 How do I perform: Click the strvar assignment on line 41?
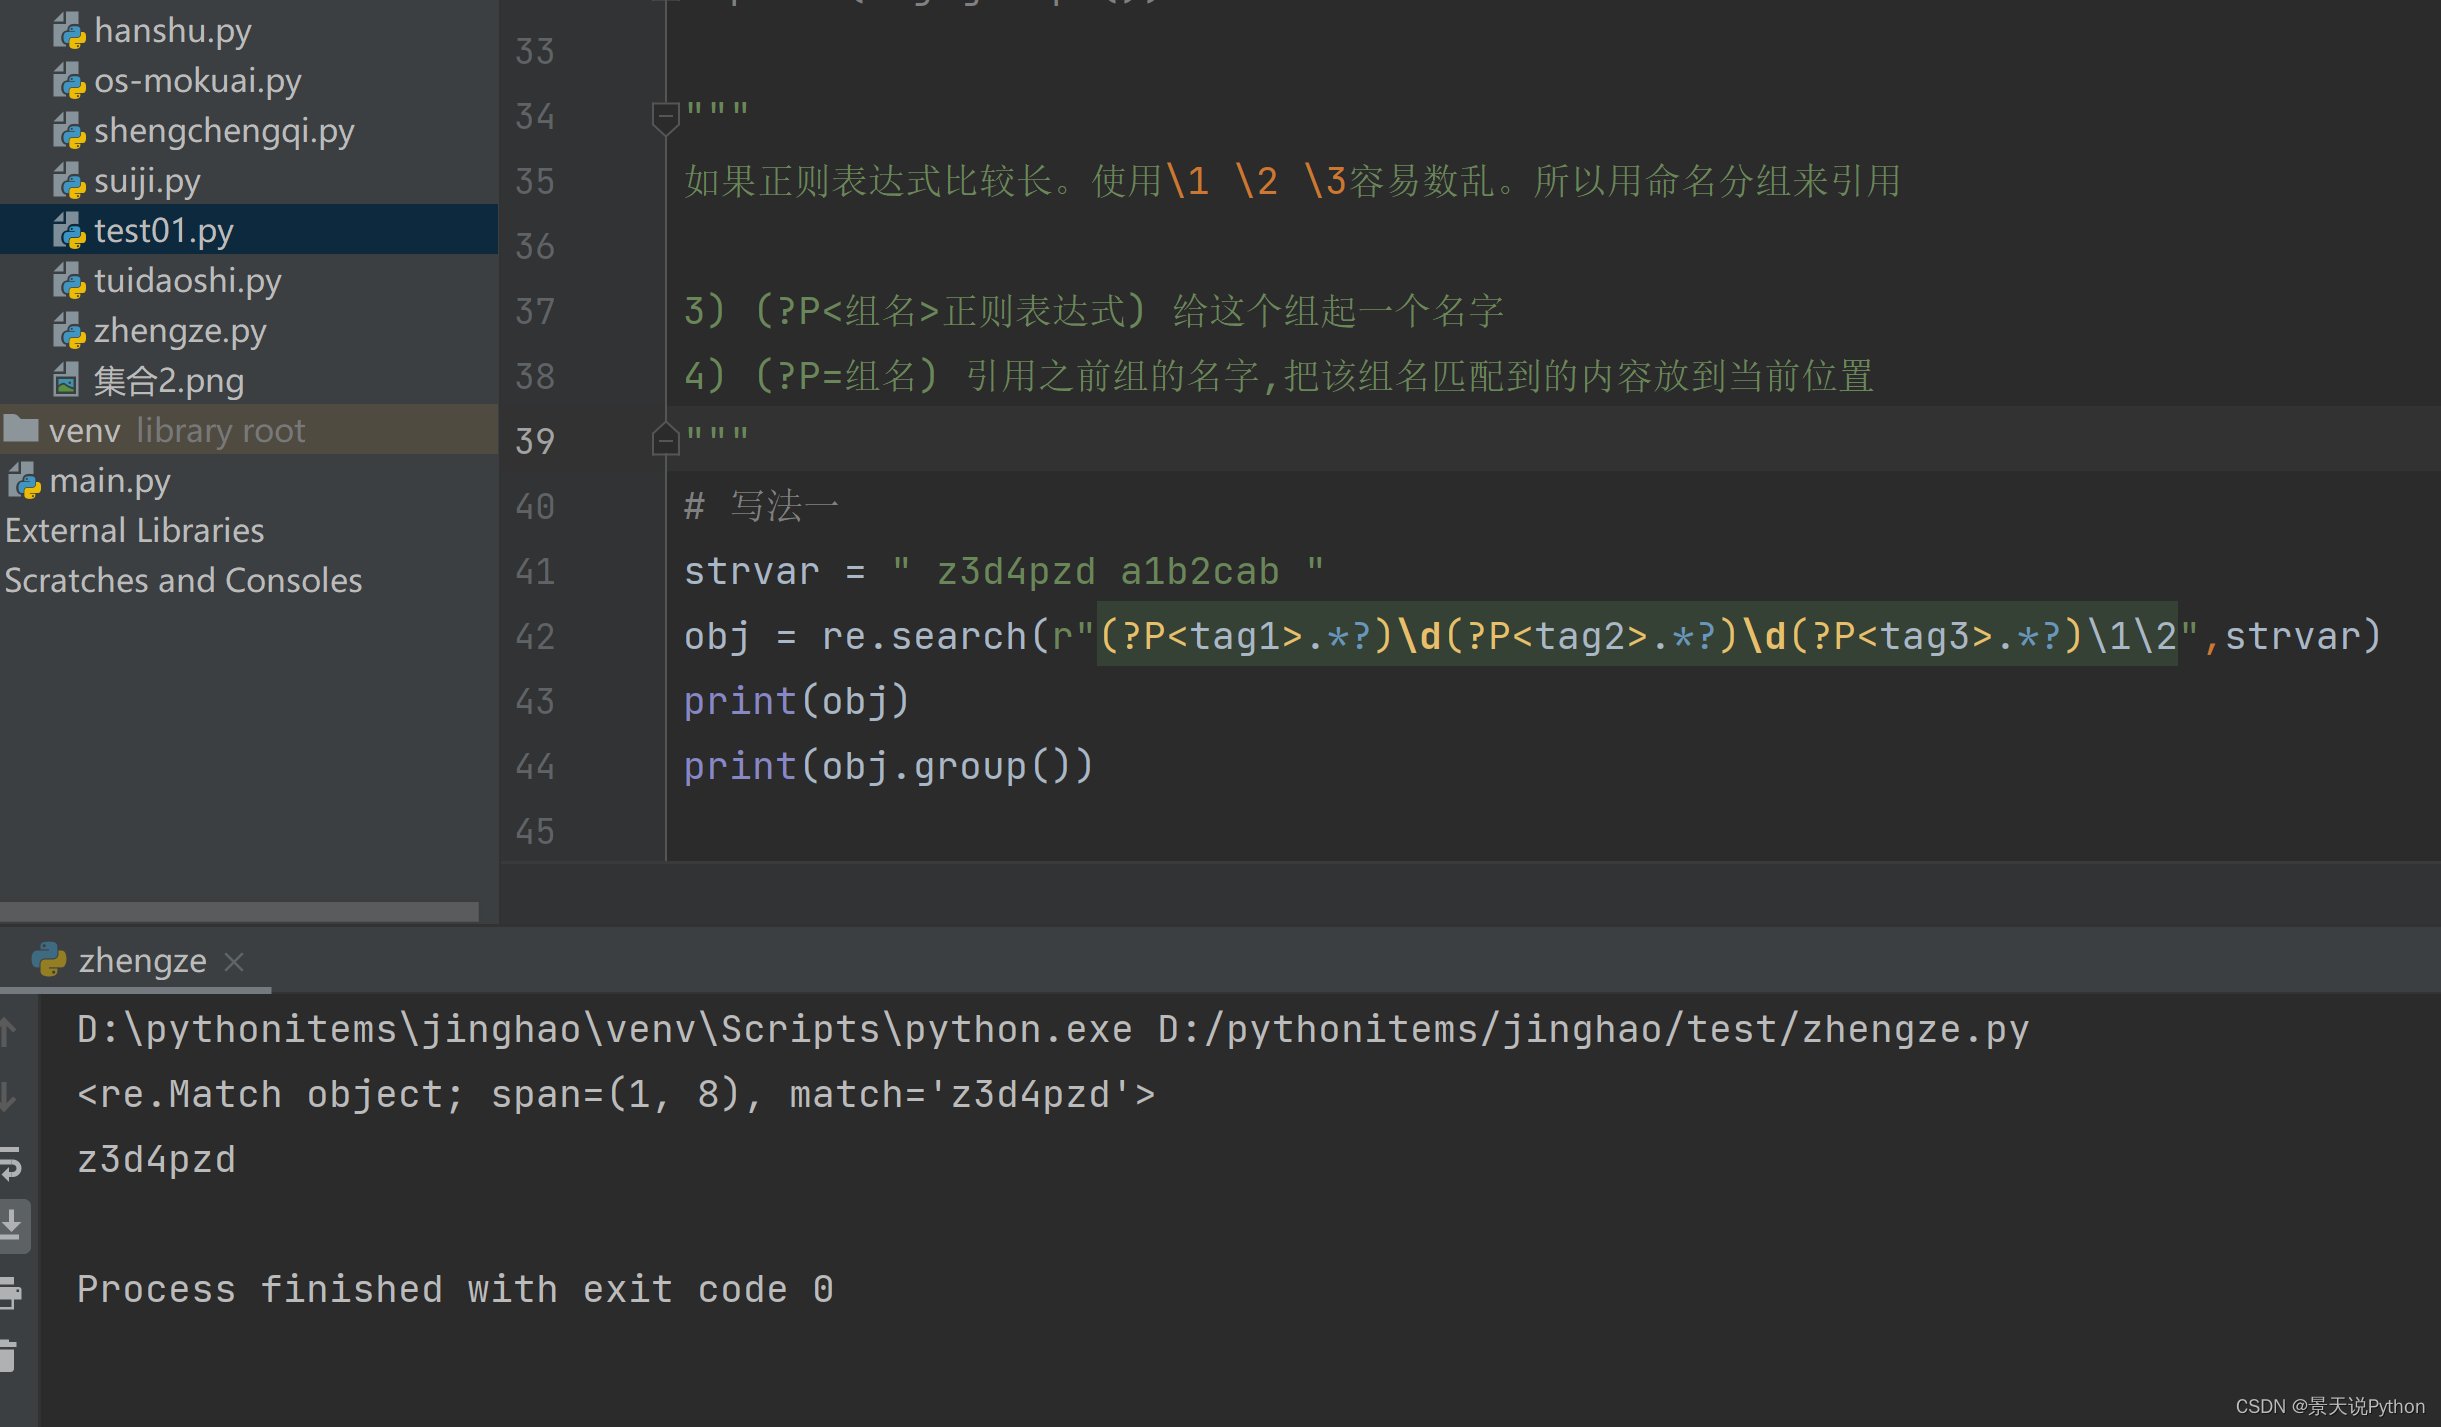coord(1004,571)
